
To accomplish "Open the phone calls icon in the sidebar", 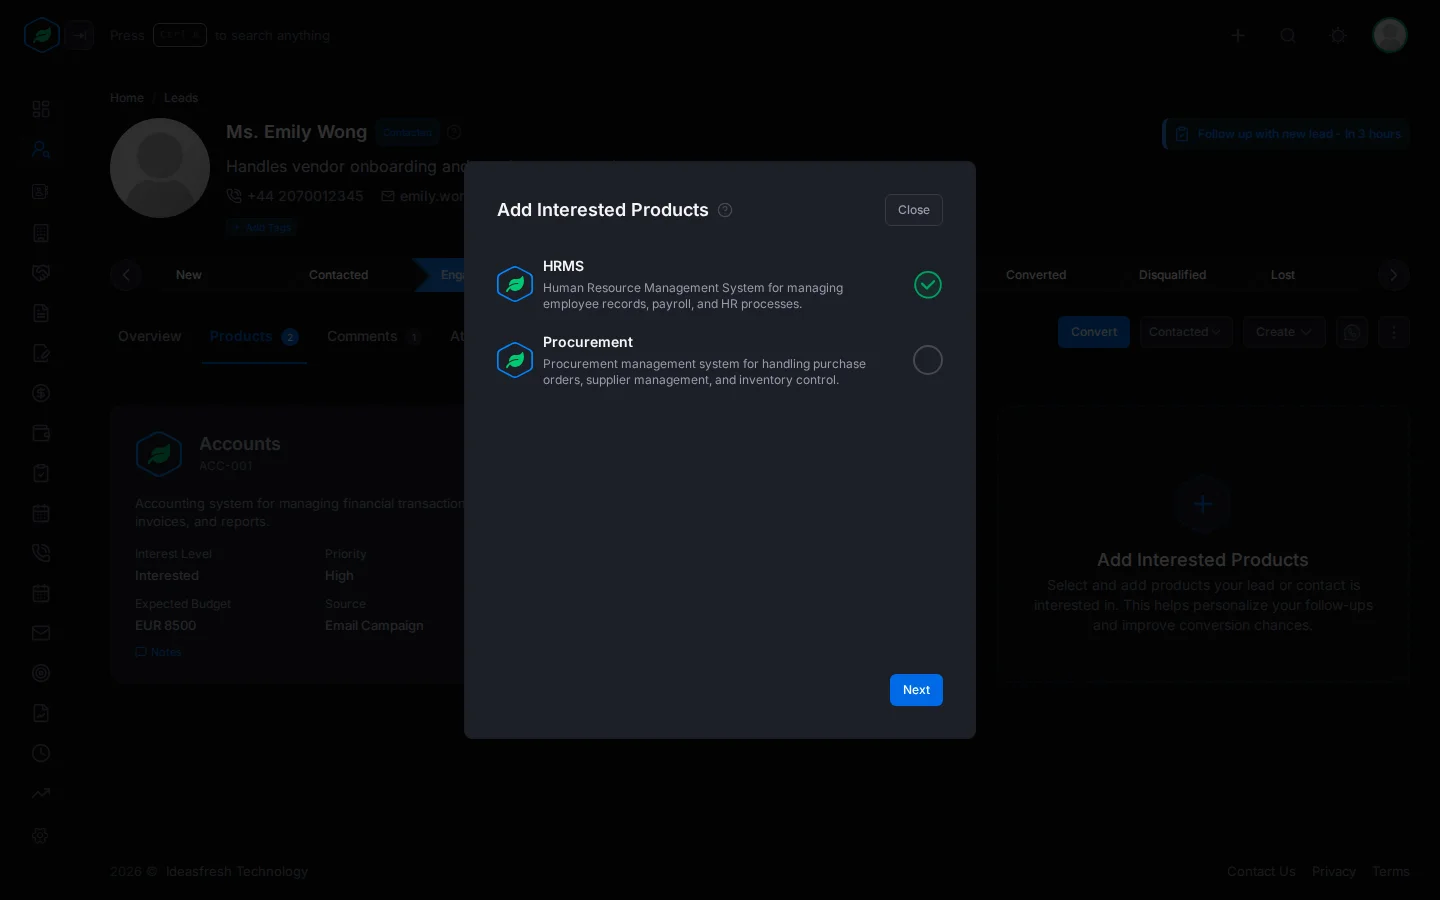I will [x=41, y=552].
